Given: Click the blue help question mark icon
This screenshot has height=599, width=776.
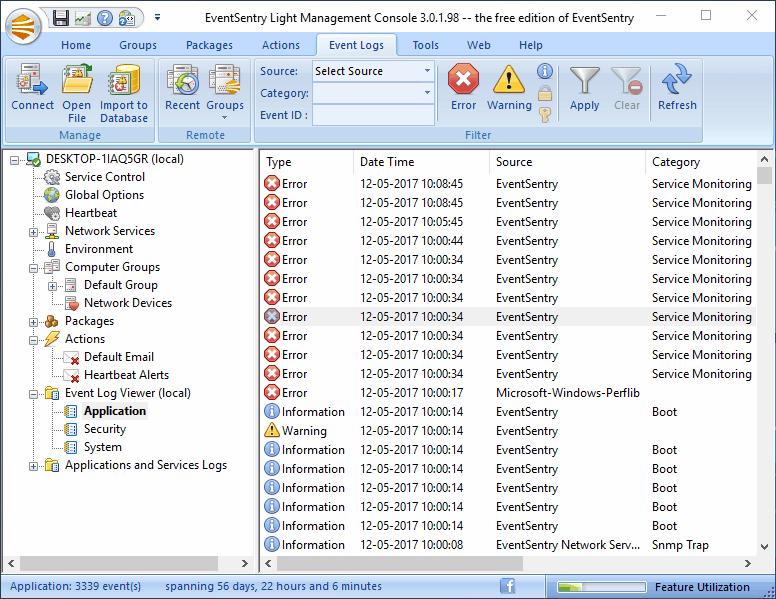Looking at the screenshot, I should [x=104, y=18].
